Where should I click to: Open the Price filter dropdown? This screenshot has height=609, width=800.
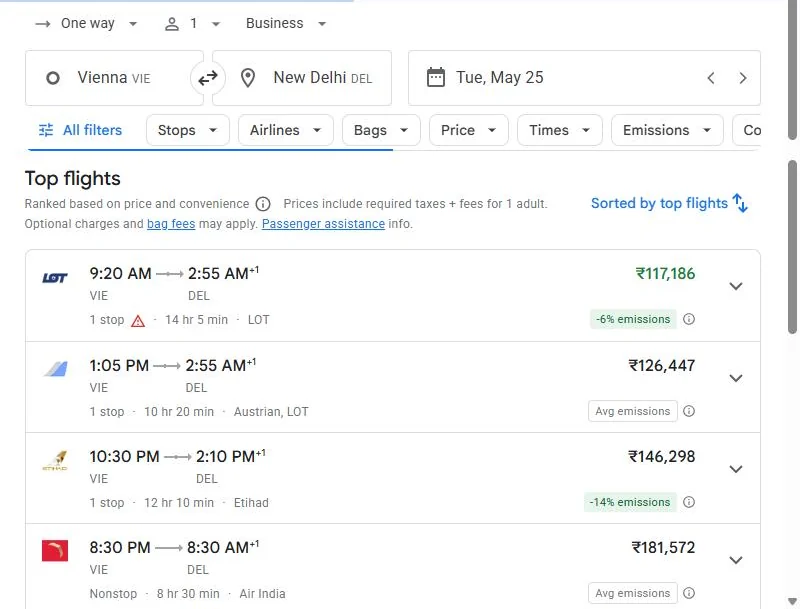tap(468, 131)
